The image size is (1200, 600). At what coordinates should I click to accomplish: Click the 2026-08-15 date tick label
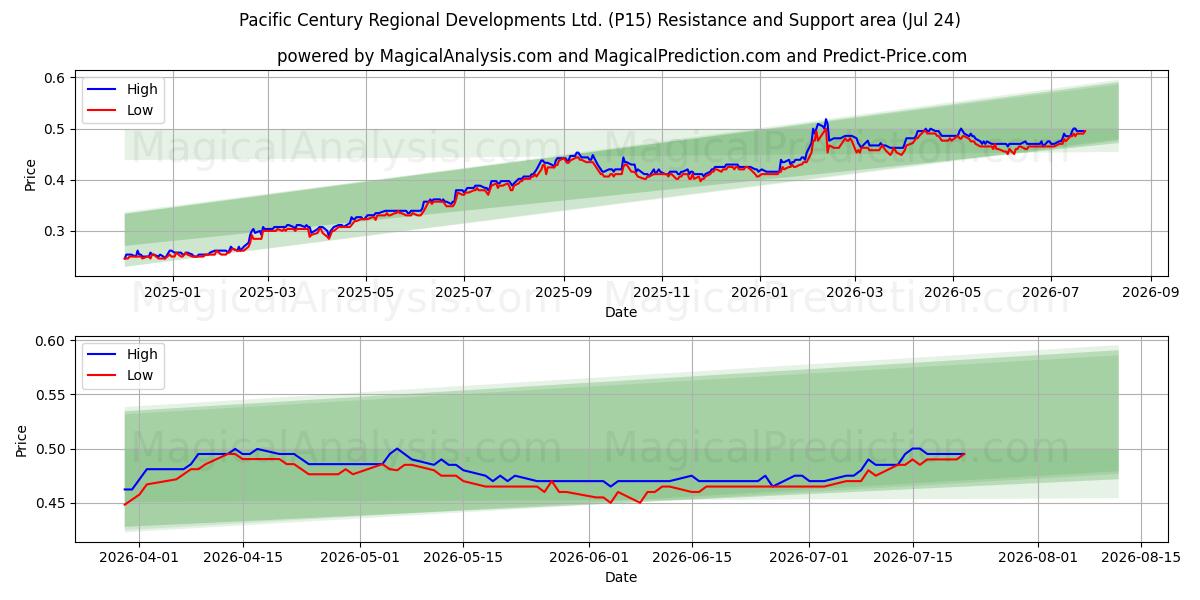pyautogui.click(x=1140, y=557)
